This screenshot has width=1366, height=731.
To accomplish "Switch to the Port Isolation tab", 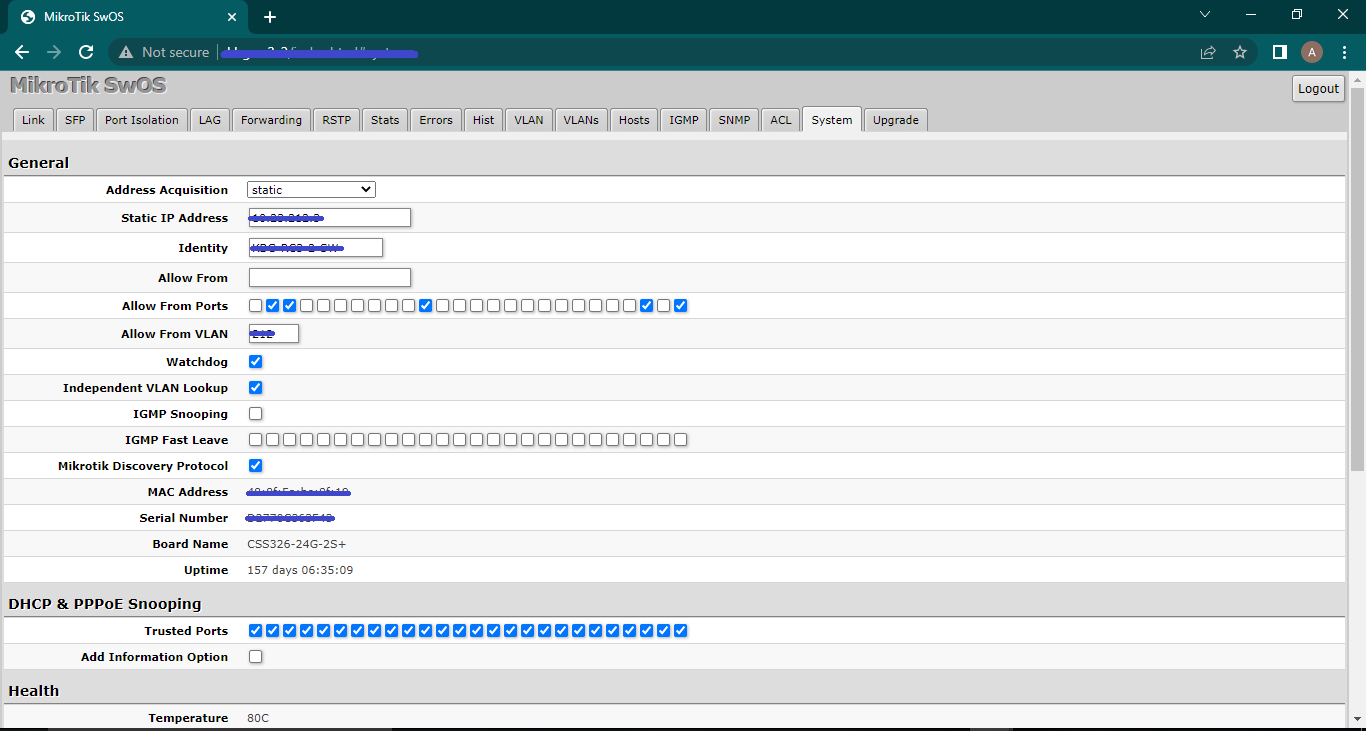I will click(141, 120).
